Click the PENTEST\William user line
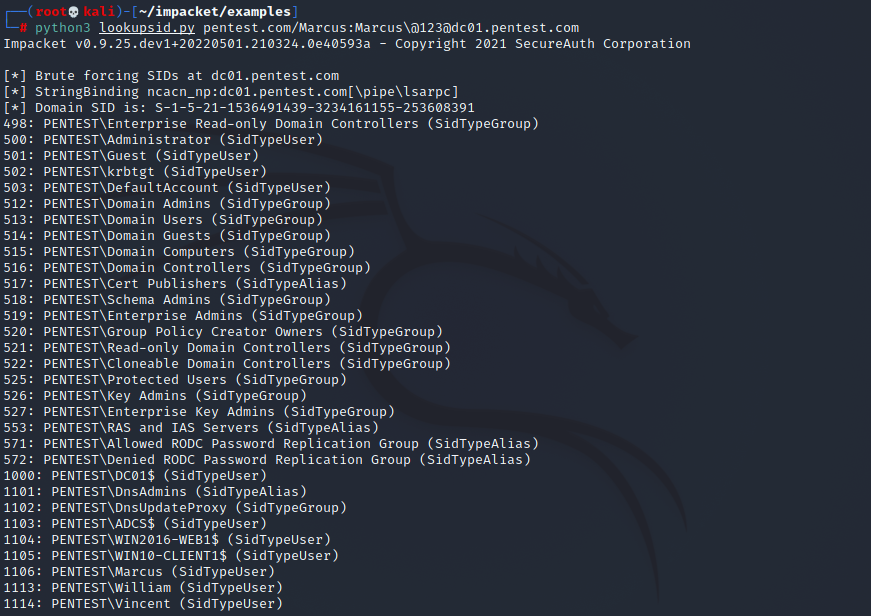This screenshot has height=616, width=871. [x=143, y=588]
